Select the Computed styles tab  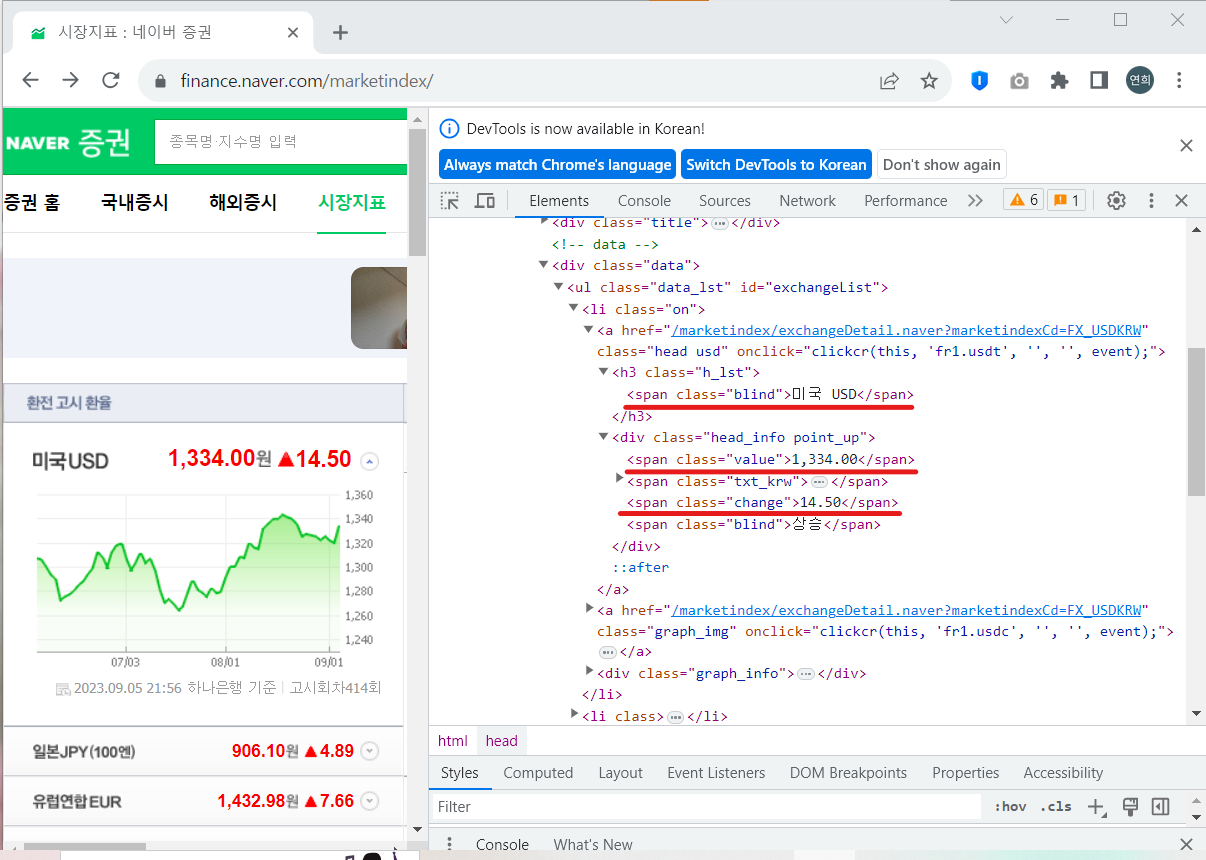coord(538,773)
